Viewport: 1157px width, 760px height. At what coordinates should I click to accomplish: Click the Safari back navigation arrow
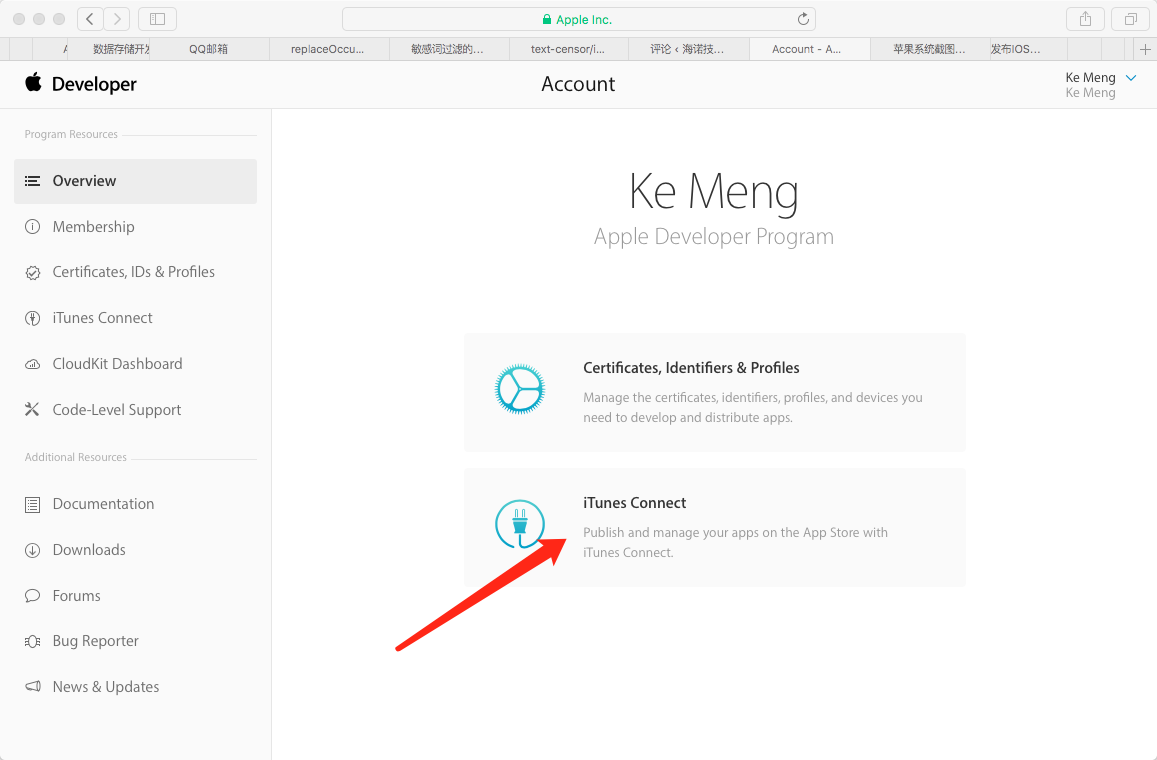90,19
